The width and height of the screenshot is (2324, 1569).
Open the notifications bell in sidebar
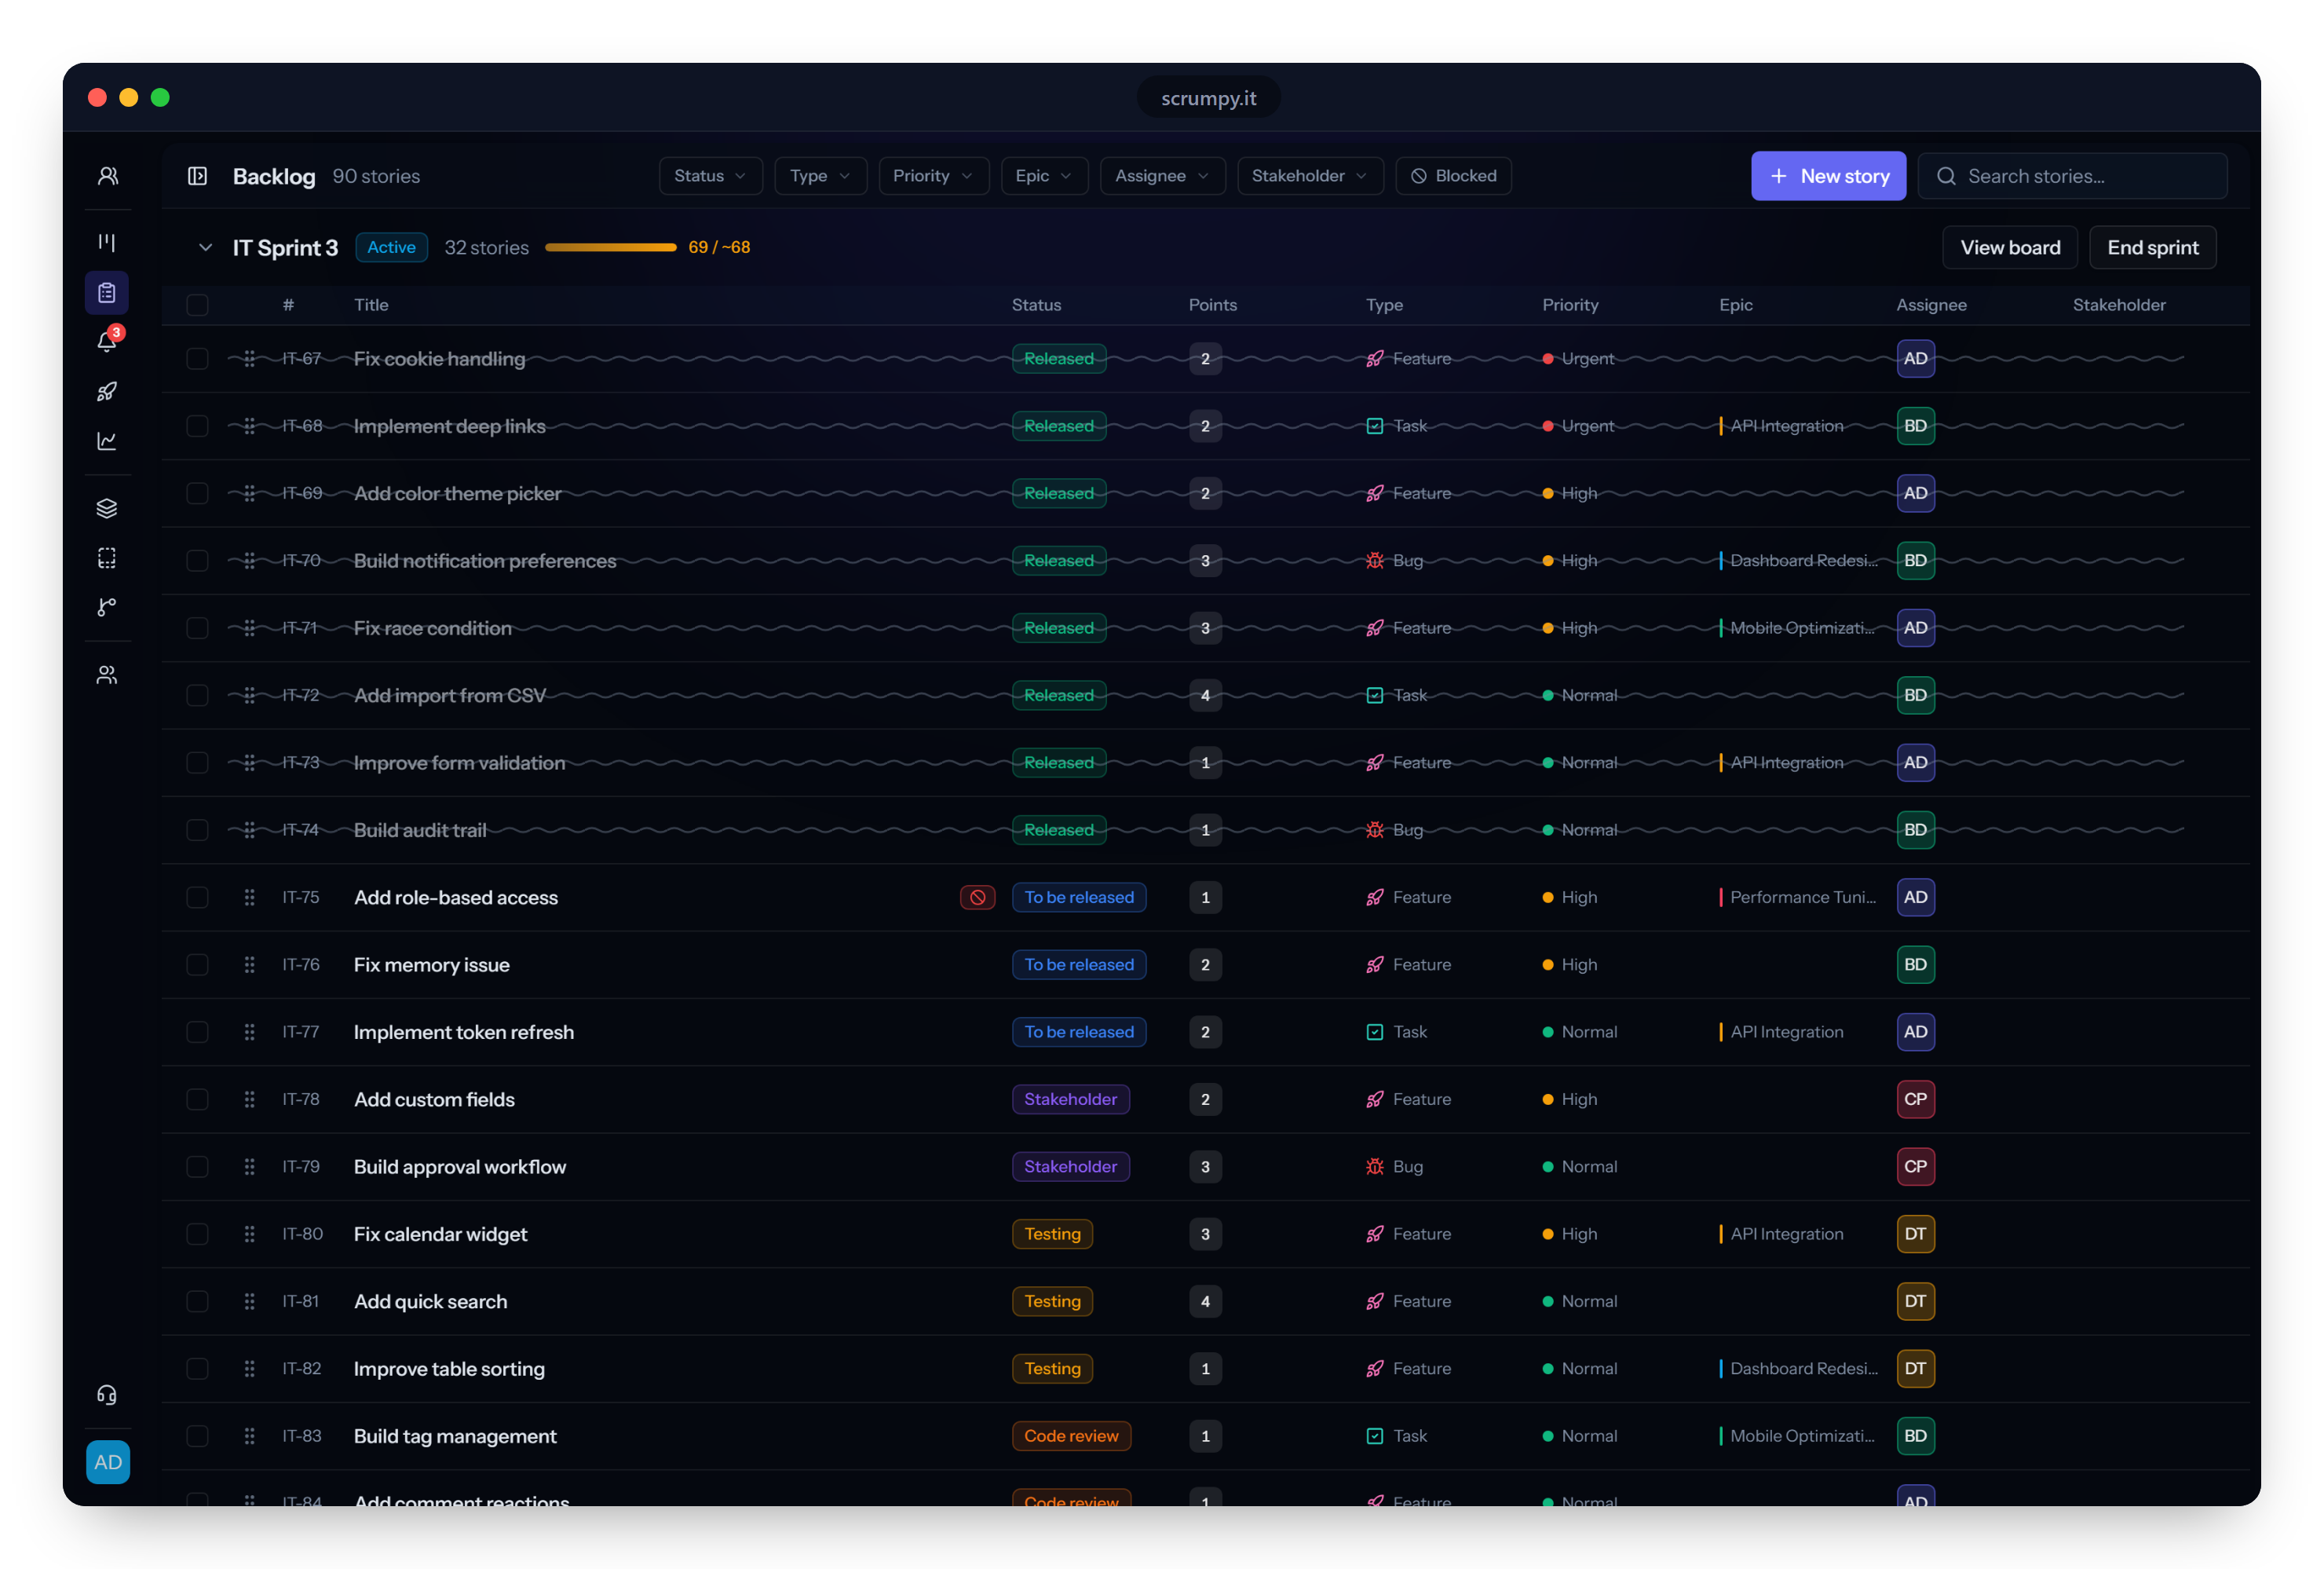[107, 341]
